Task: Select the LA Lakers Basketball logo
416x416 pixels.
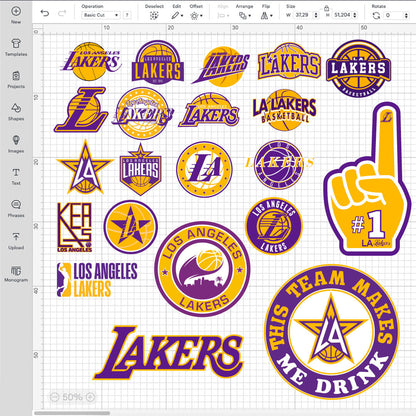Action: pos(284,110)
